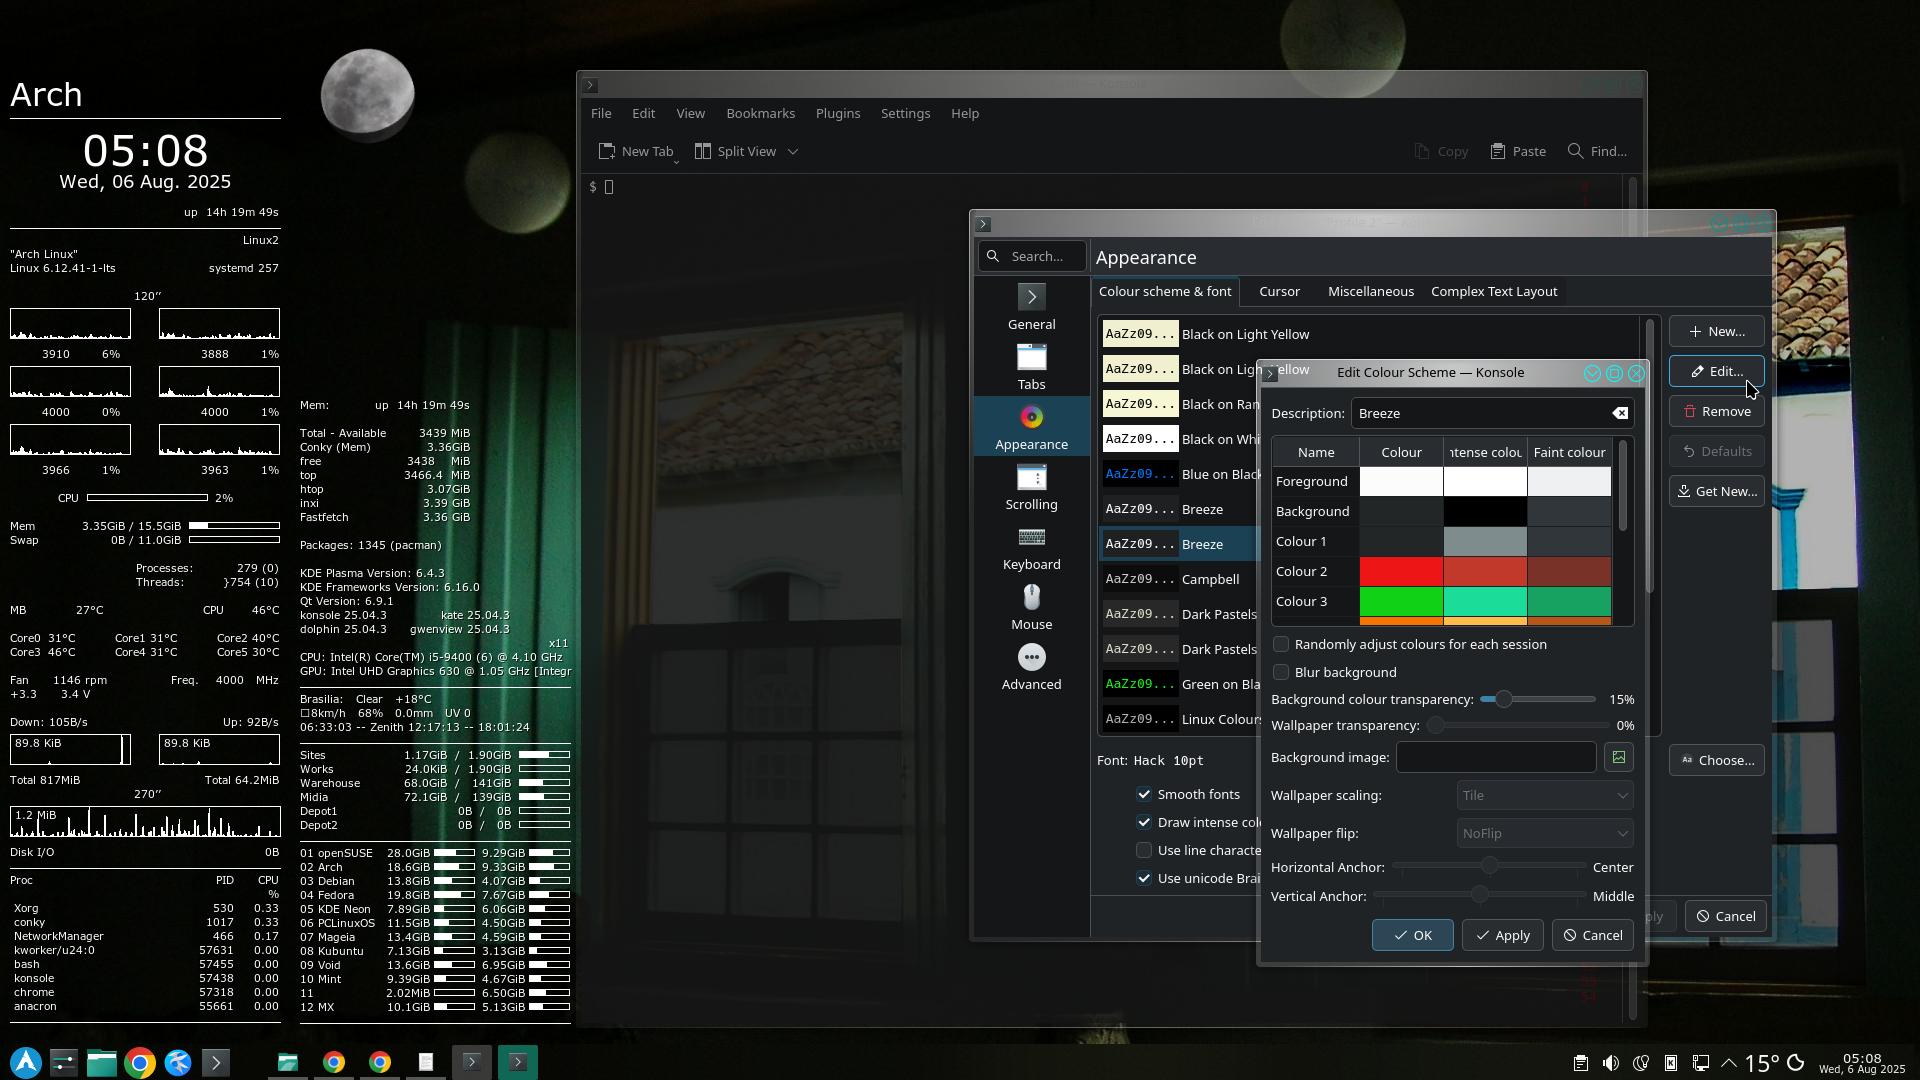This screenshot has width=1920, height=1080.
Task: Open the clipboard tray icon
Action: pyautogui.click(x=1580, y=1063)
